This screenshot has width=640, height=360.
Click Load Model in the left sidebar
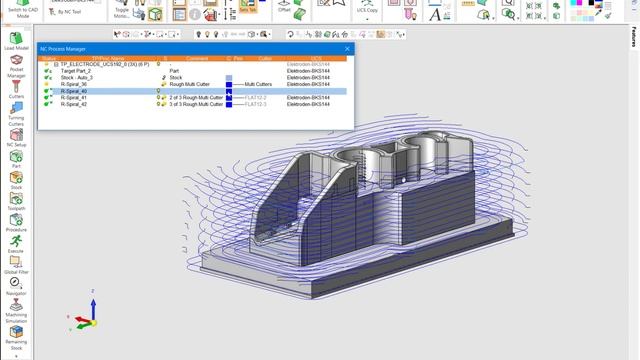[16, 41]
